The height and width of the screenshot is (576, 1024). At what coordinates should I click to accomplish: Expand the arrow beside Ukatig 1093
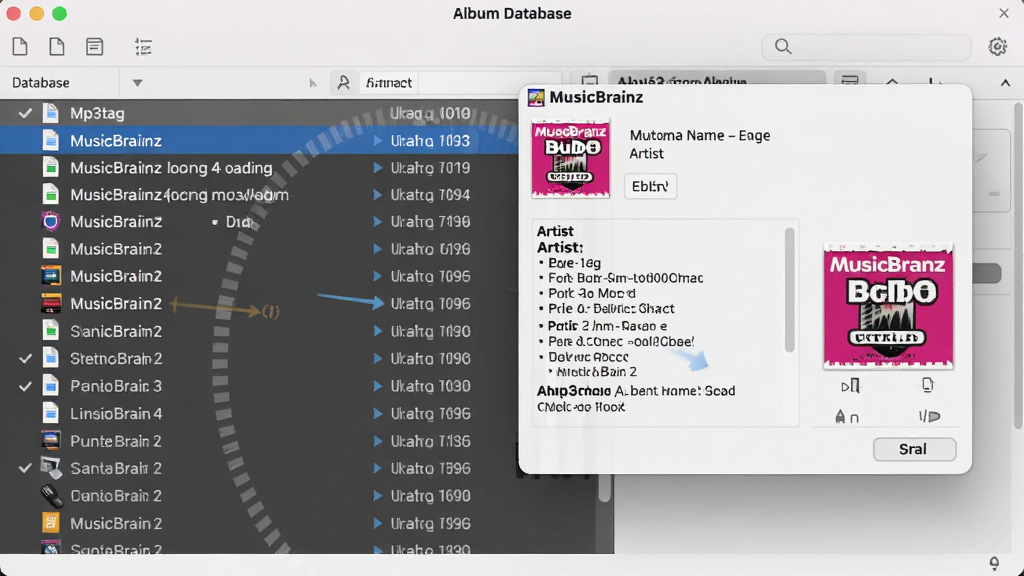tap(377, 140)
